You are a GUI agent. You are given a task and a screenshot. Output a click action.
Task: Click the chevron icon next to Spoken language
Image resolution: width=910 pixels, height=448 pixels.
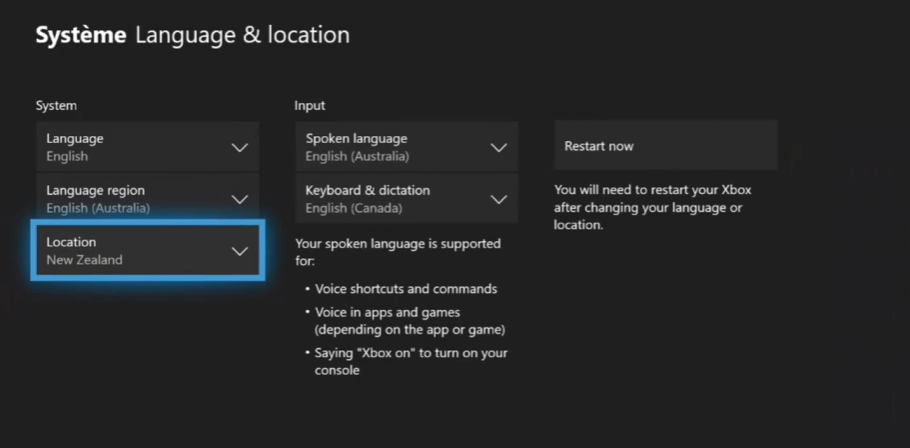click(498, 147)
